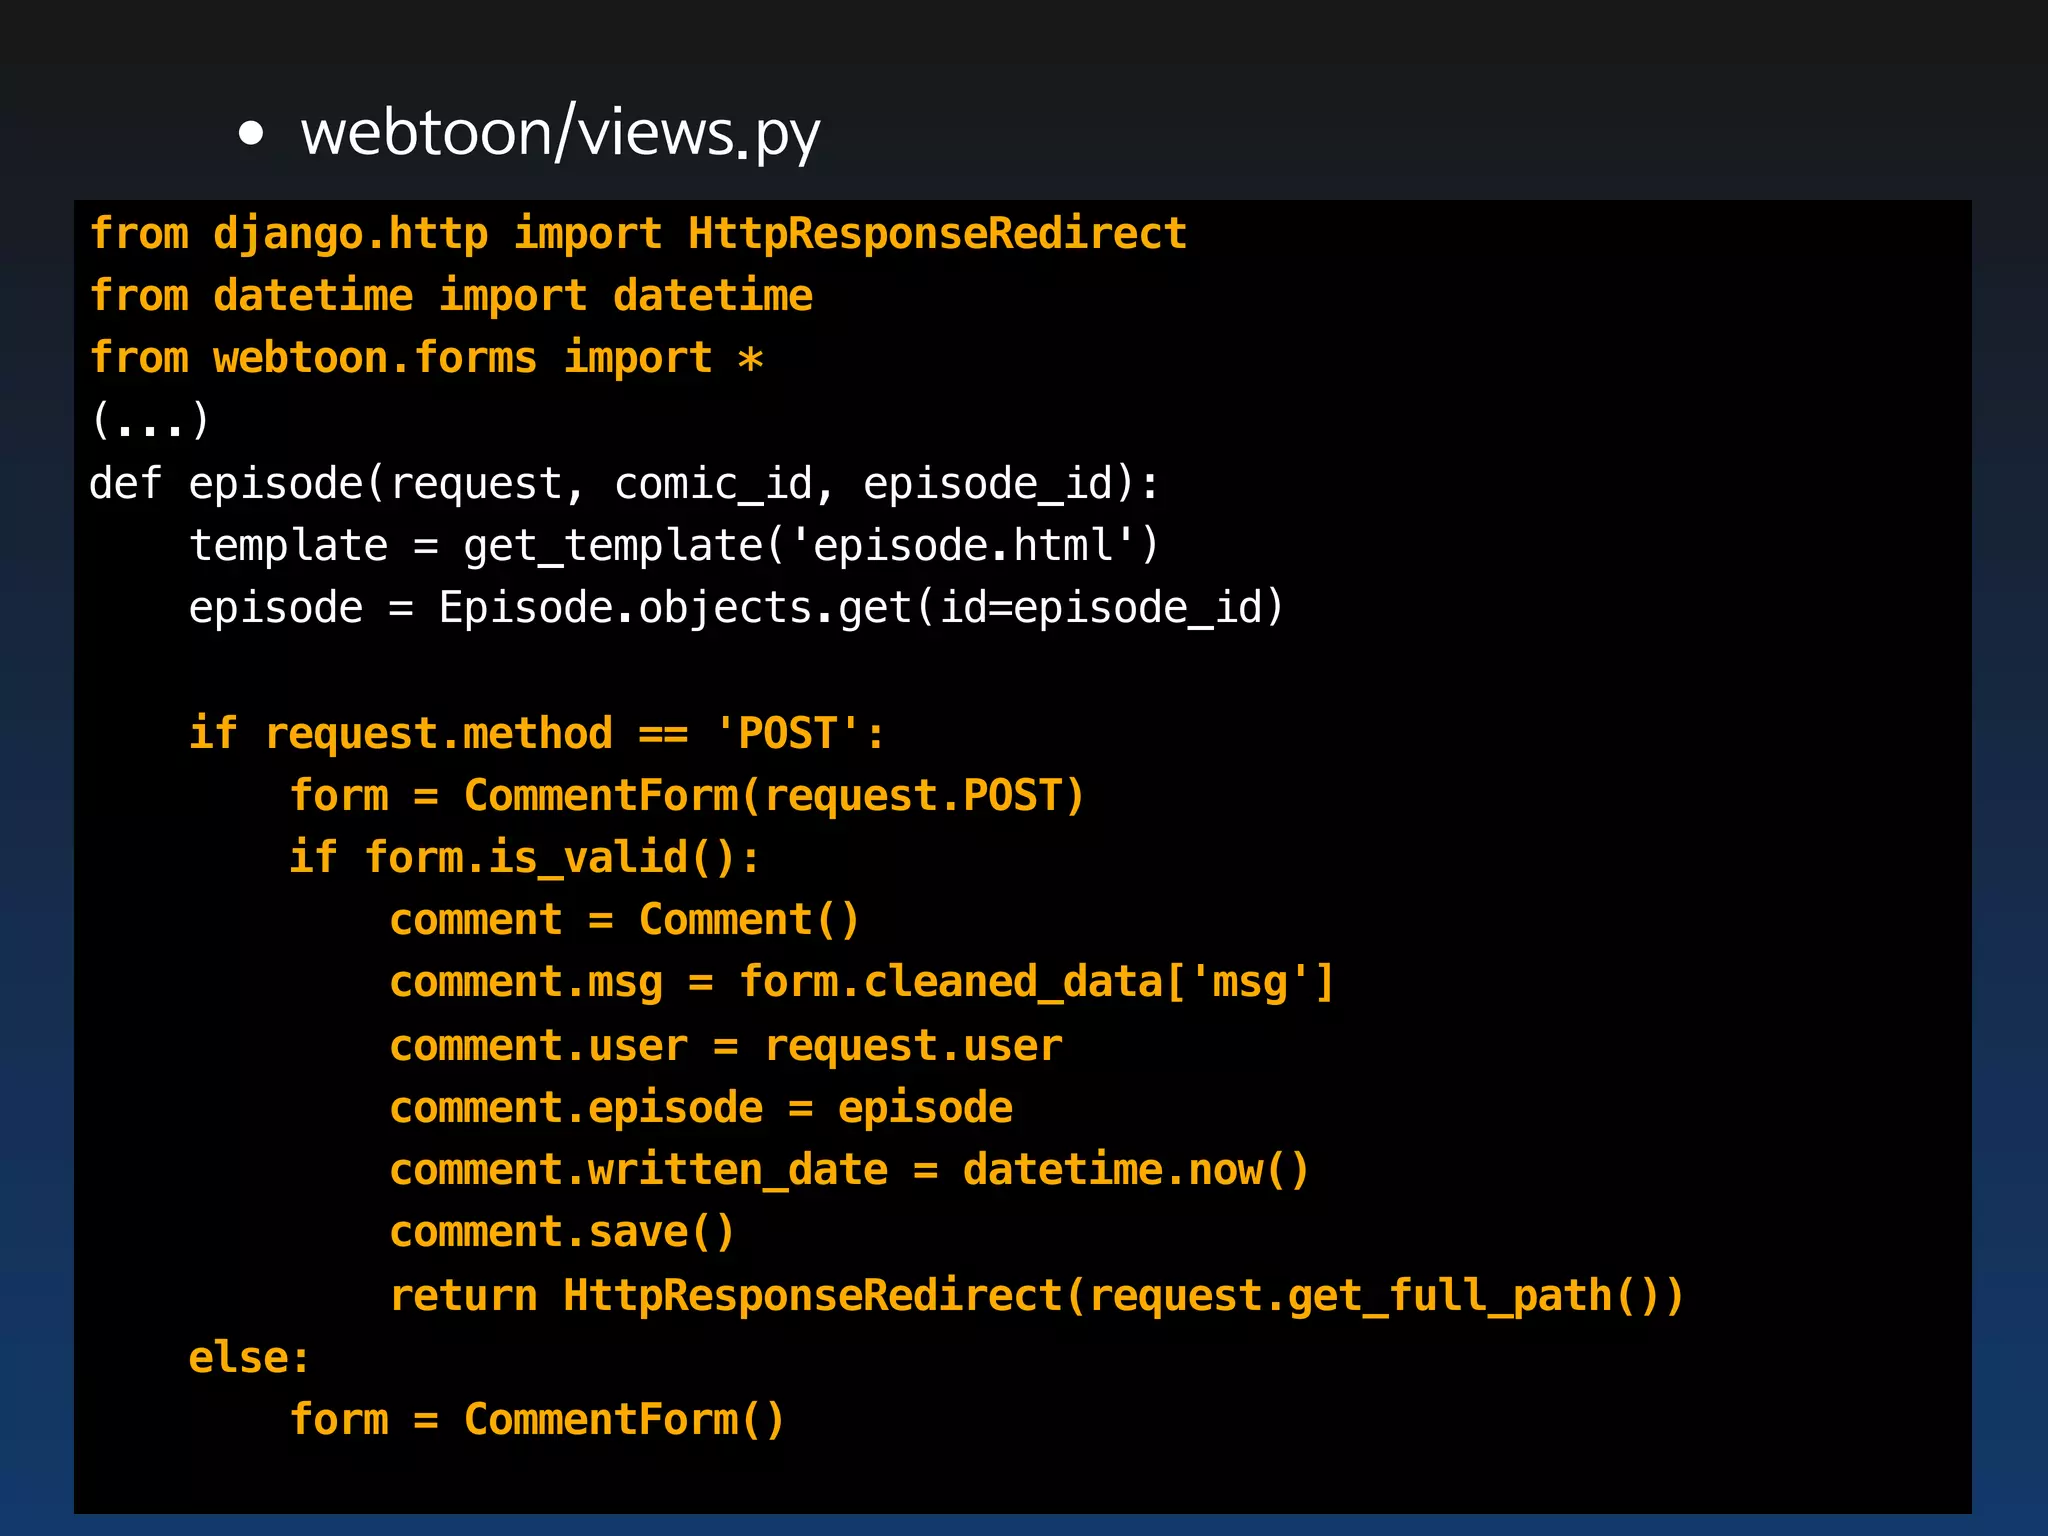The width and height of the screenshot is (2048, 1536).
Task: Click 'comment.written_date = datetime.now()' line
Action: (850, 1170)
